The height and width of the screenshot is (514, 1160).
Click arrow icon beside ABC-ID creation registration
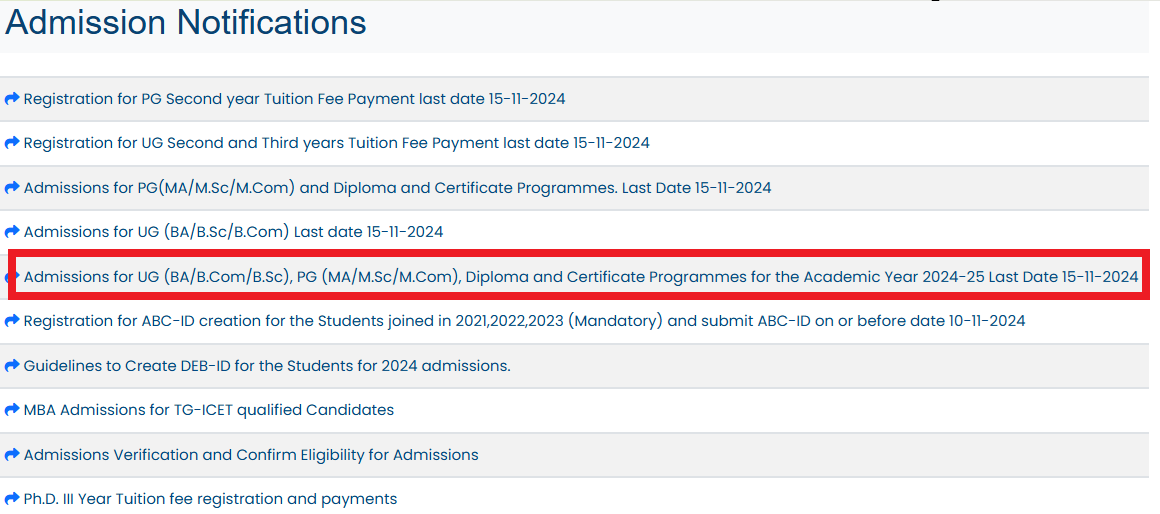pos(12,322)
